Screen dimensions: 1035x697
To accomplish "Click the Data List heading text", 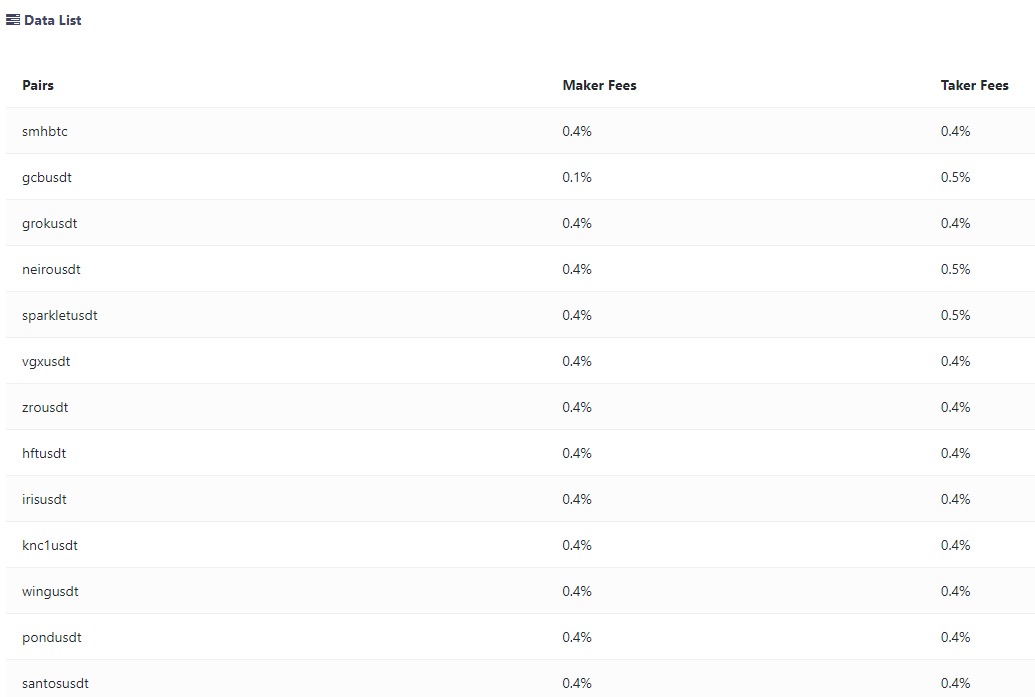I will [x=53, y=20].
